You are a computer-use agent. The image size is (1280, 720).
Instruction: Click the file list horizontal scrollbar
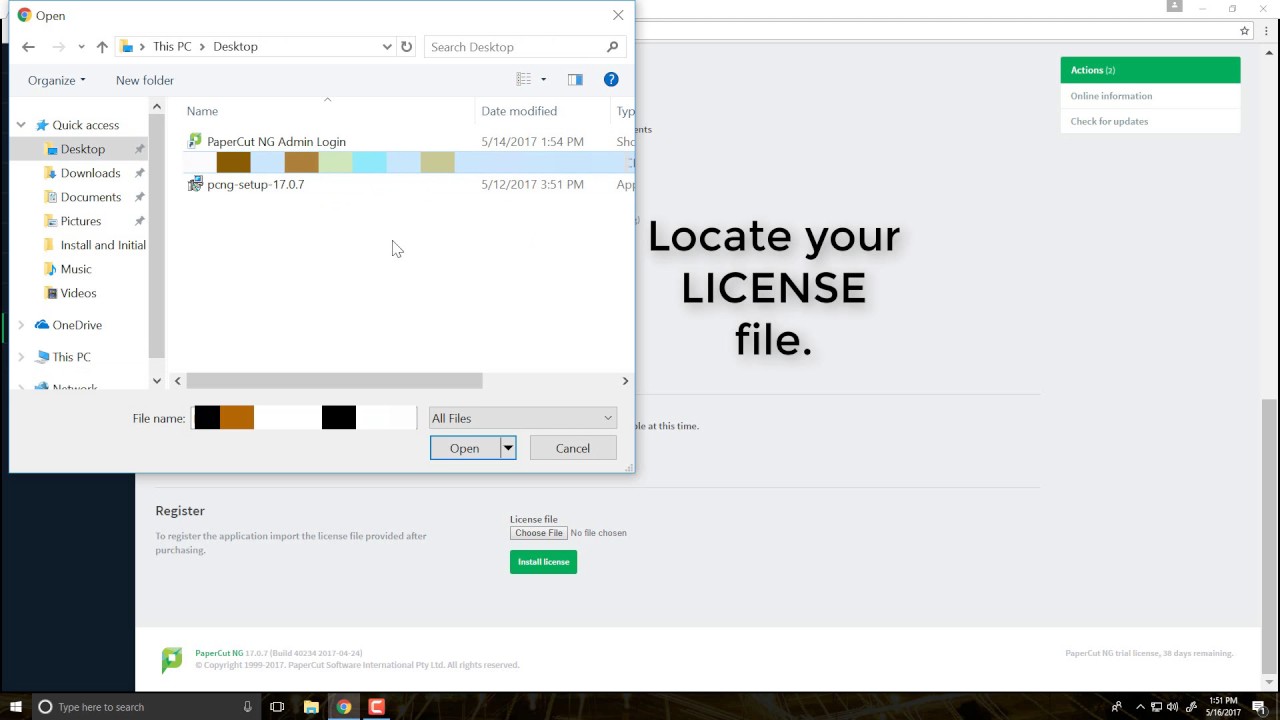(334, 381)
